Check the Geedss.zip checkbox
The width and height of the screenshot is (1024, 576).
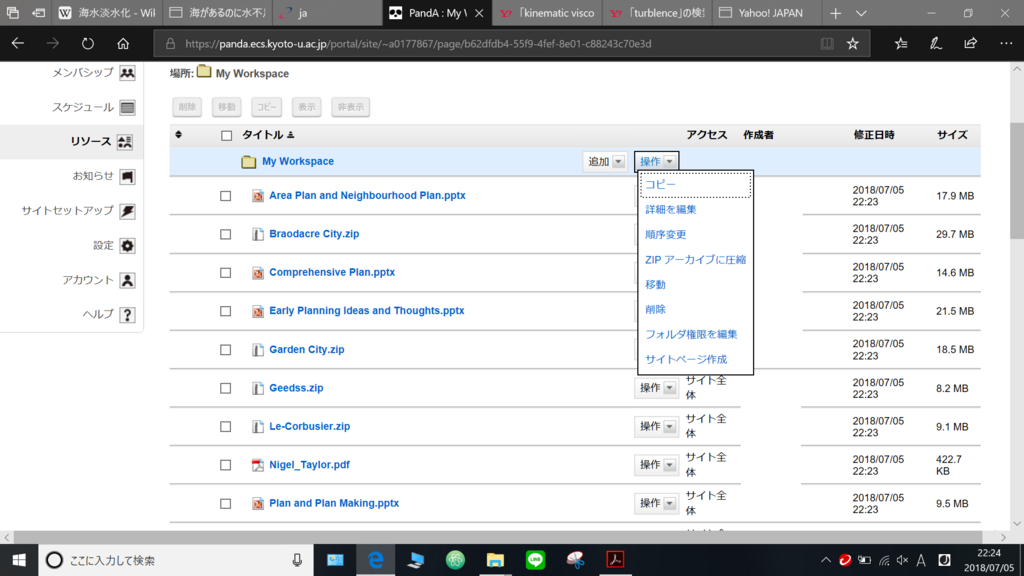tap(225, 389)
